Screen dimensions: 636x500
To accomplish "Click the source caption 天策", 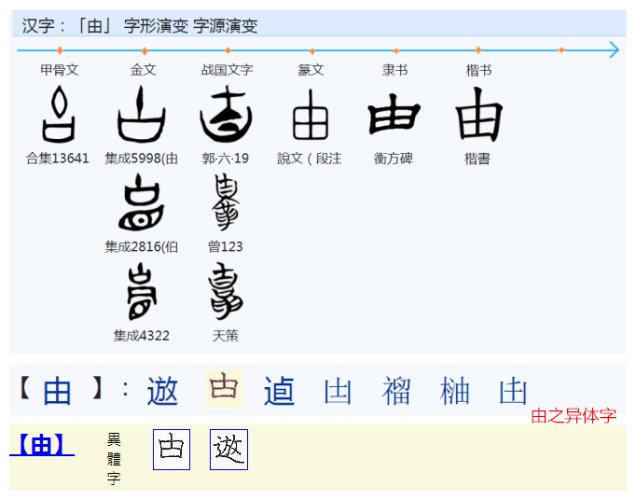I will coord(225,336).
